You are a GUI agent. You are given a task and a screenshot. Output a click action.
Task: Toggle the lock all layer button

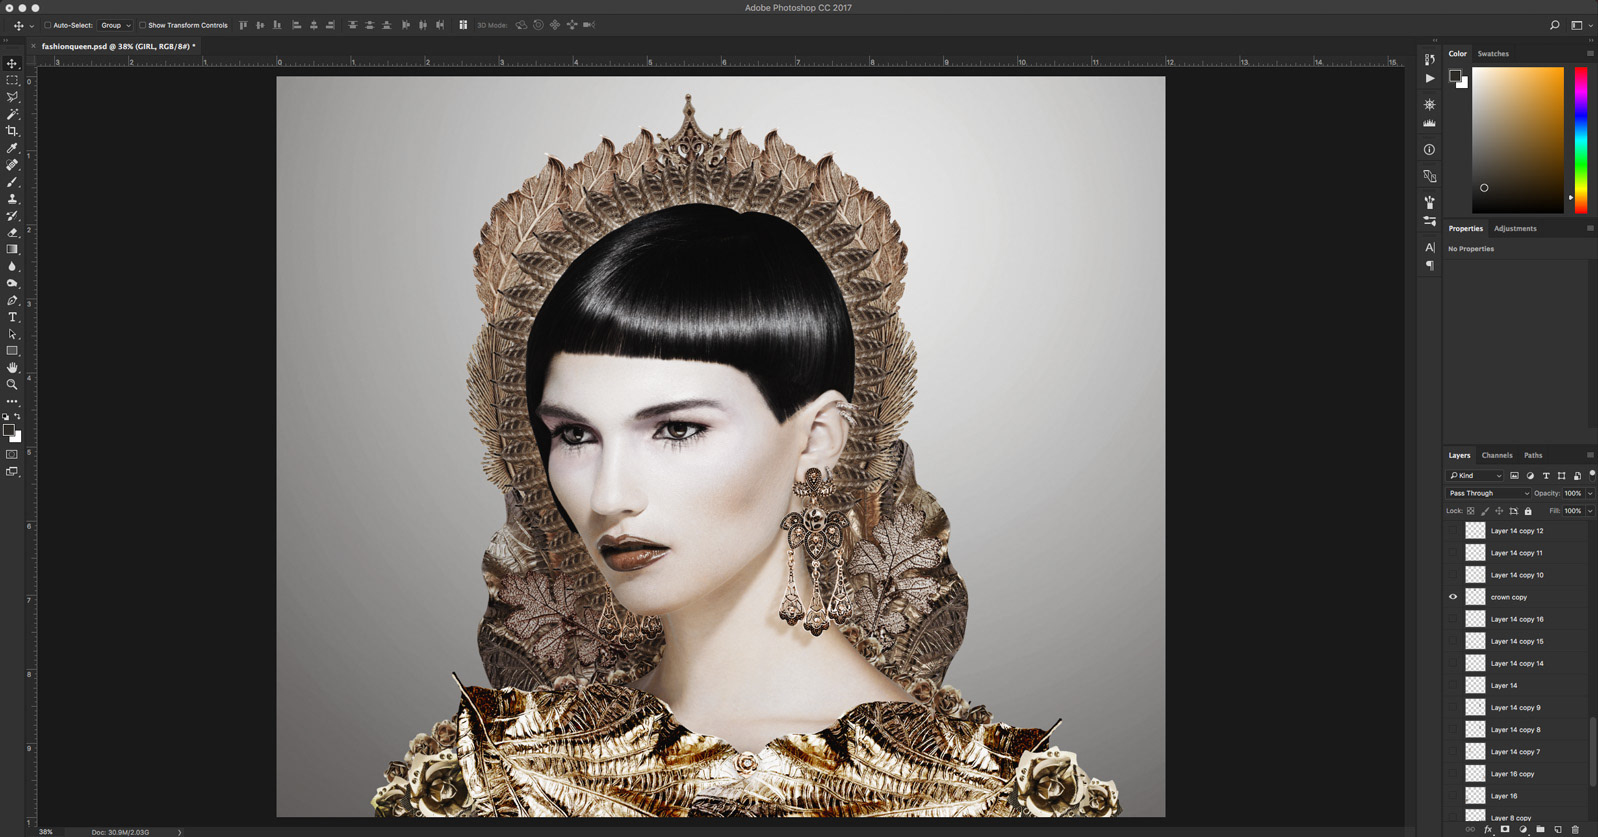pos(1528,511)
